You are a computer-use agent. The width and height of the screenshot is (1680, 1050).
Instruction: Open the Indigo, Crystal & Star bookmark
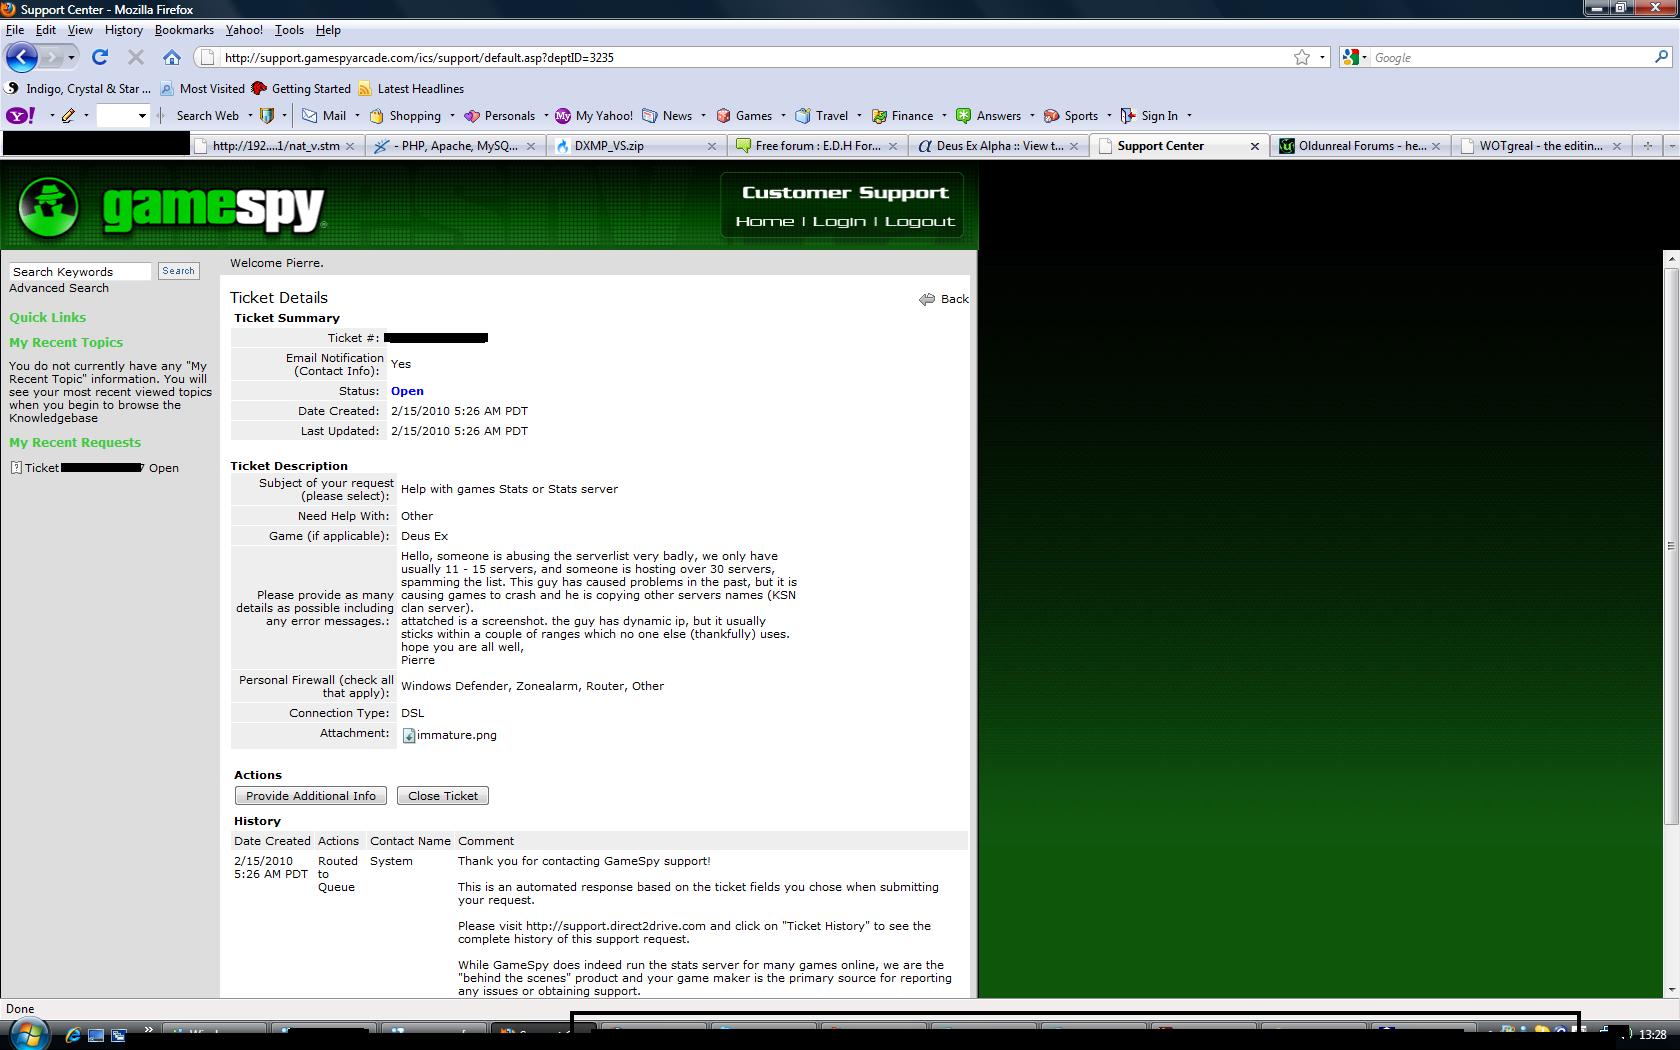click(79, 89)
